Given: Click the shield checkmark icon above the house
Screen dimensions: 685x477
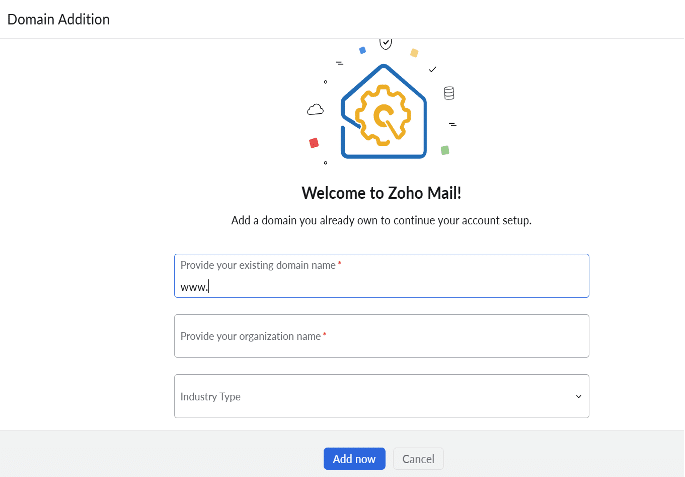Looking at the screenshot, I should tap(385, 43).
